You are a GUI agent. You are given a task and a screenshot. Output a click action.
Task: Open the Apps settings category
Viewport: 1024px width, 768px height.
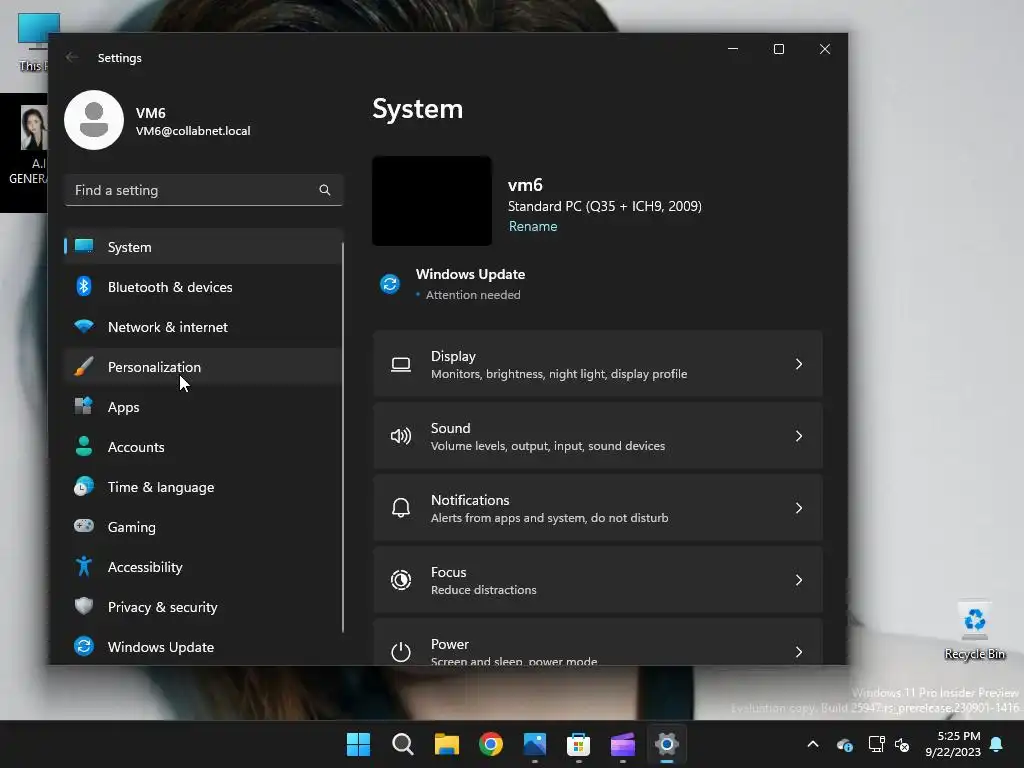pyautogui.click(x=203, y=407)
